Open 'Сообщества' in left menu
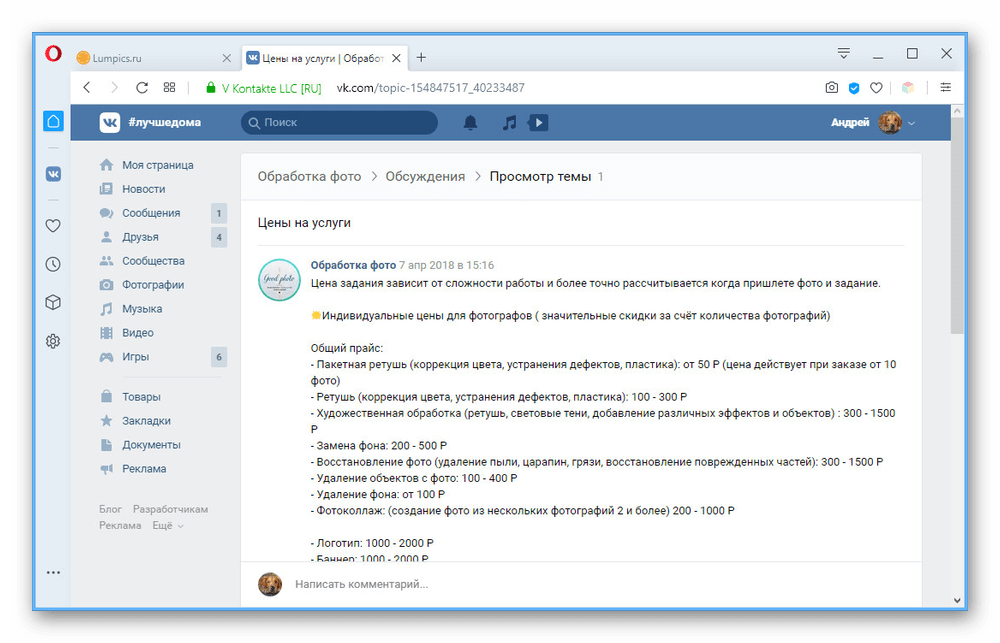Viewport: 1000px width, 643px height. click(x=153, y=261)
